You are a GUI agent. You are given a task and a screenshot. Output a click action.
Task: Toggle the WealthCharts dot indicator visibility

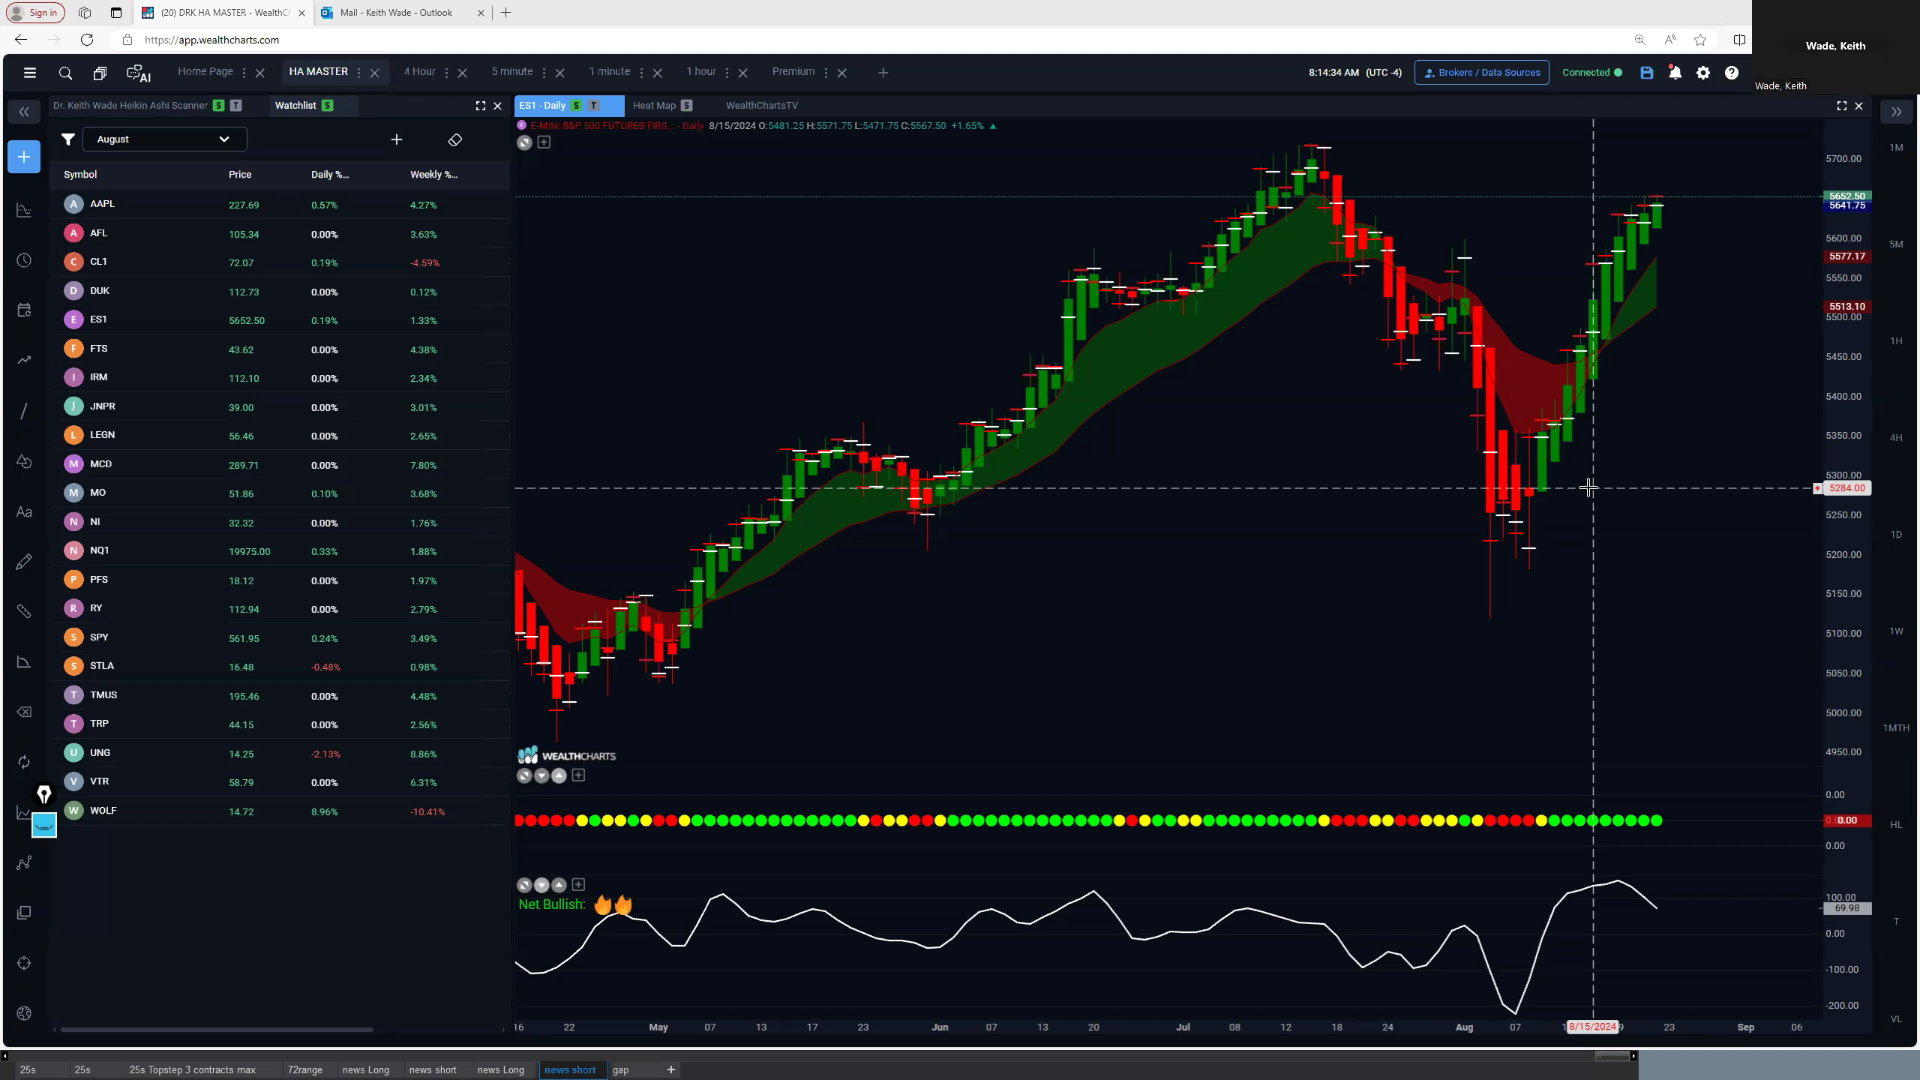524,776
